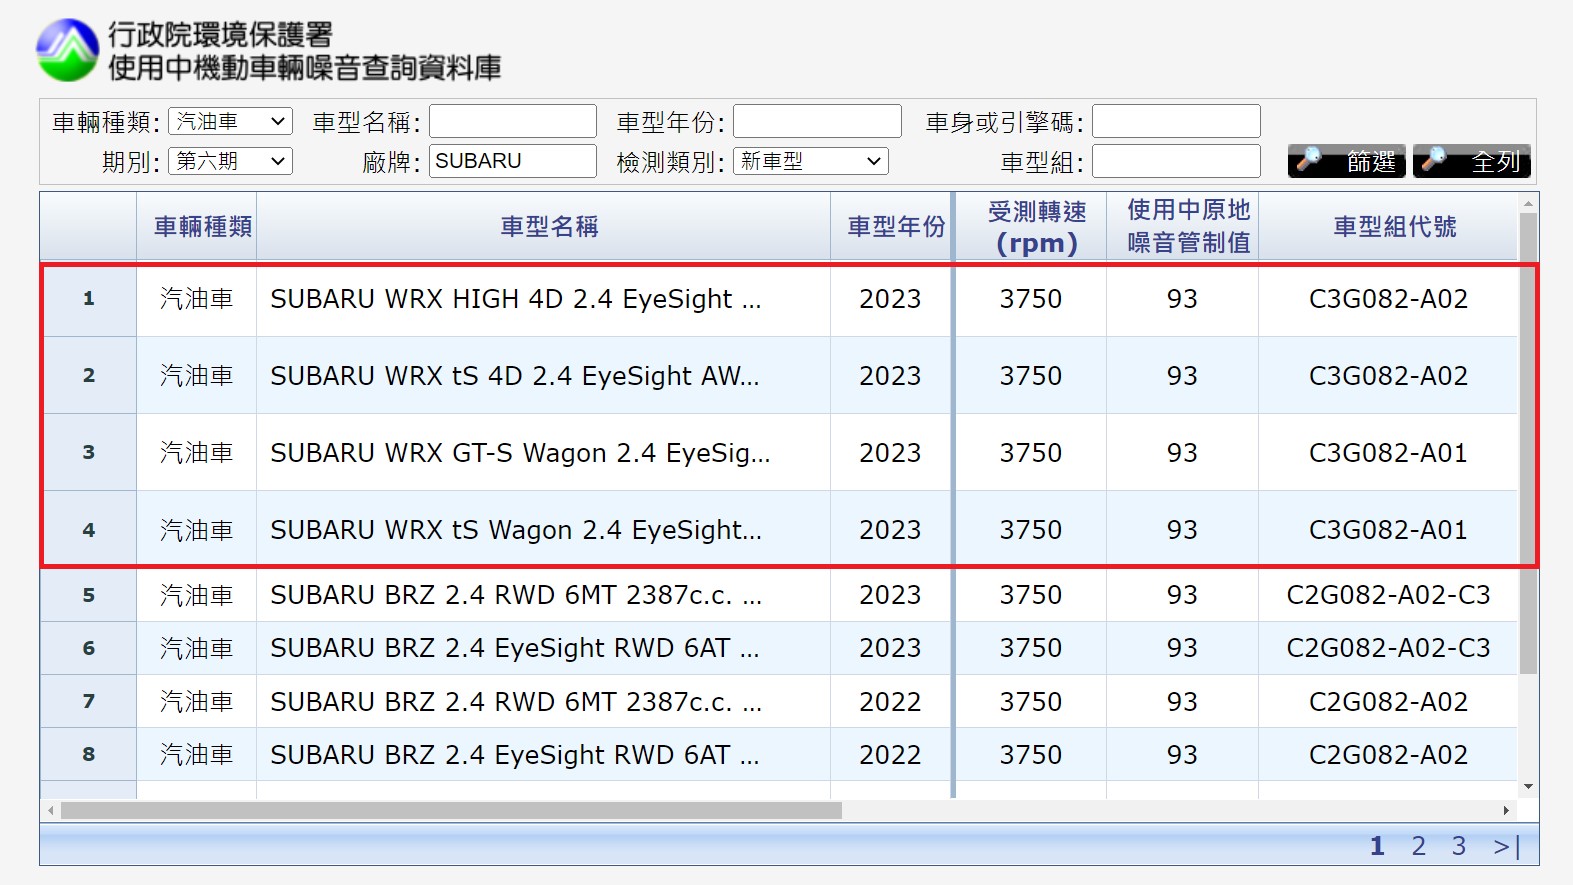Viewport: 1573px width, 885px height.
Task: Select row 5 SUBARU BRZ 2.4 RWD 6MT
Action: coord(515,595)
